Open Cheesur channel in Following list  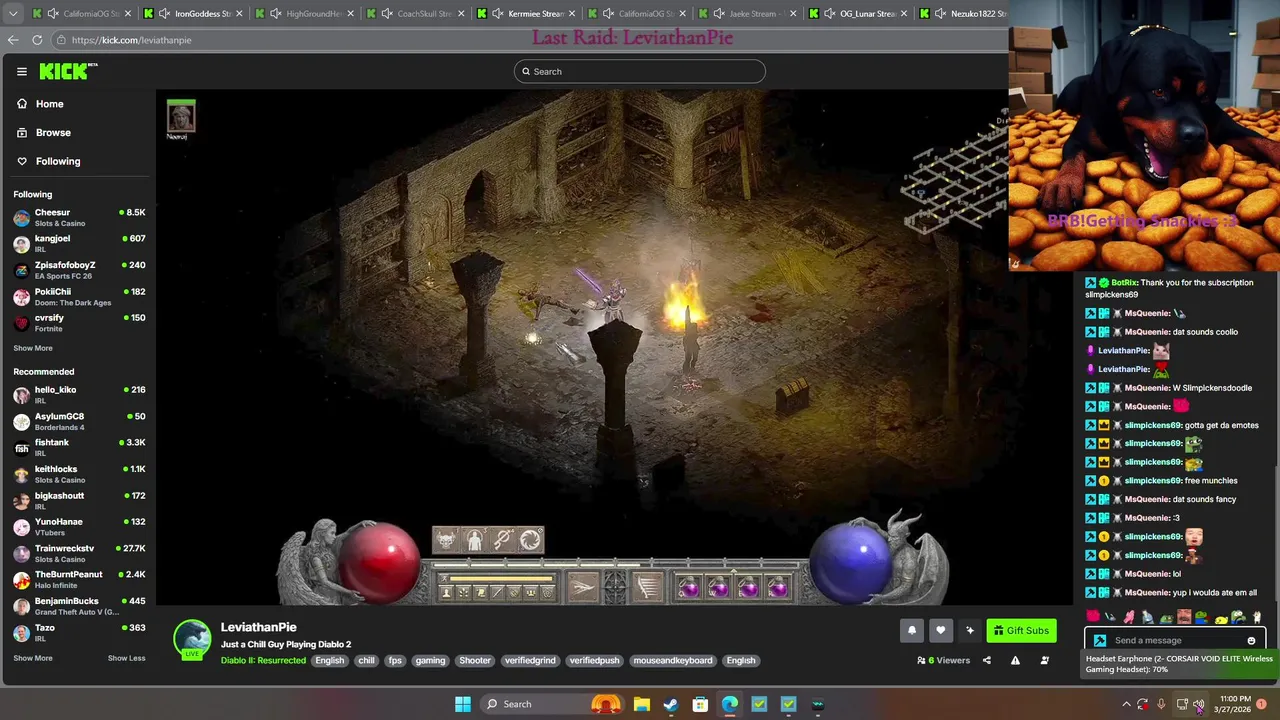79,217
